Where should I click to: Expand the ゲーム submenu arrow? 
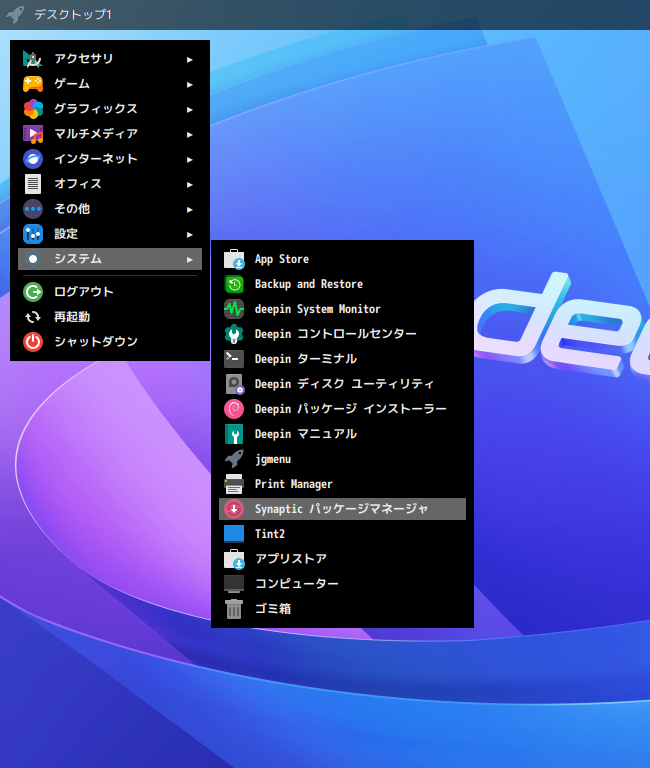(x=190, y=84)
